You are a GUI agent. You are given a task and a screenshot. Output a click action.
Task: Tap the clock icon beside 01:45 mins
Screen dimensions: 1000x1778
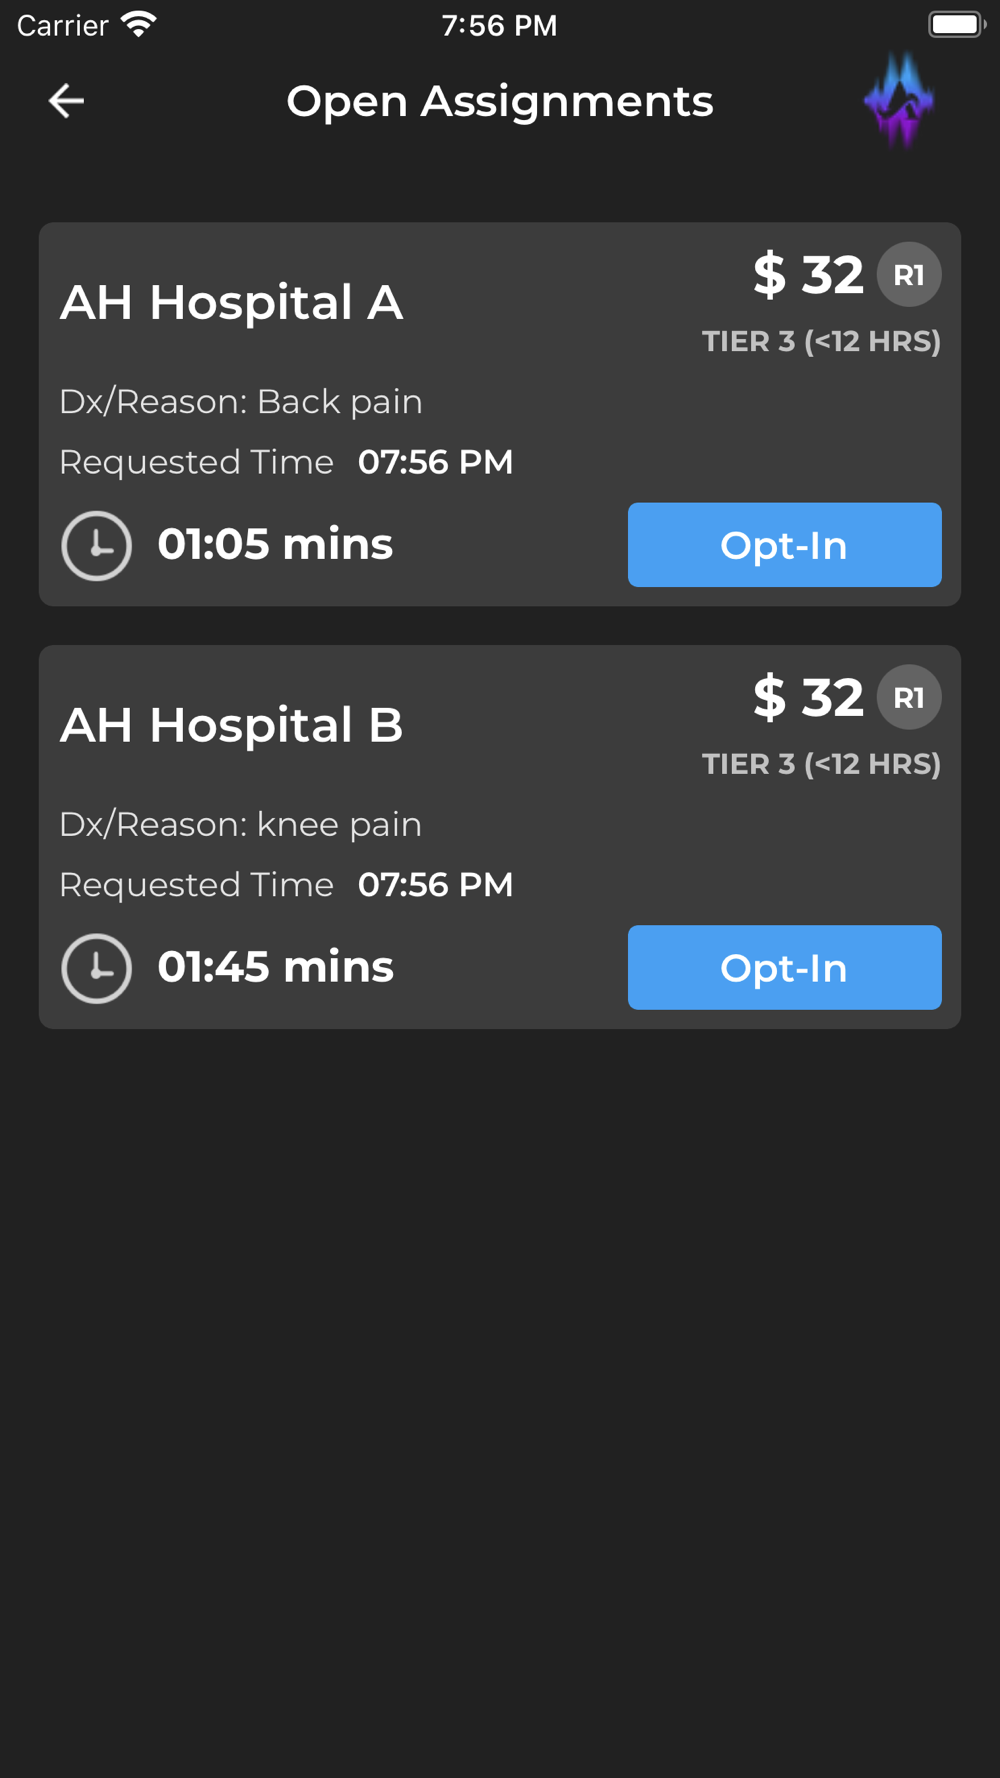point(97,968)
